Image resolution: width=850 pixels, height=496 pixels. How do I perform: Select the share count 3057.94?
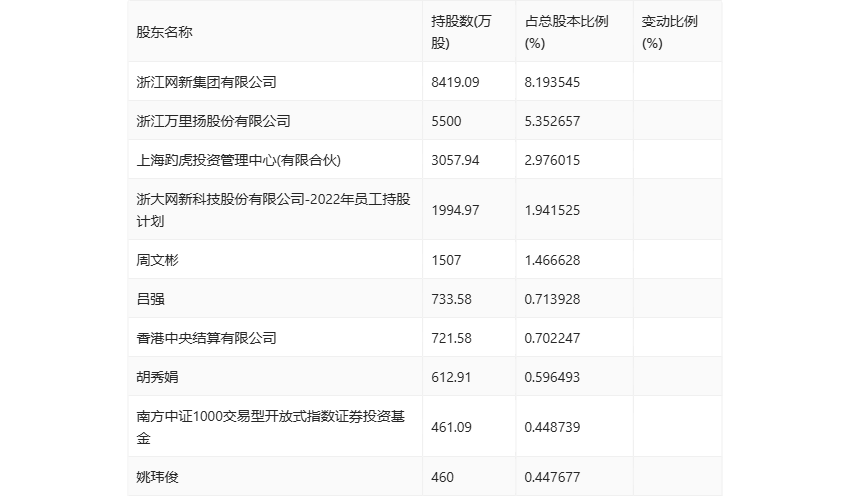click(455, 160)
